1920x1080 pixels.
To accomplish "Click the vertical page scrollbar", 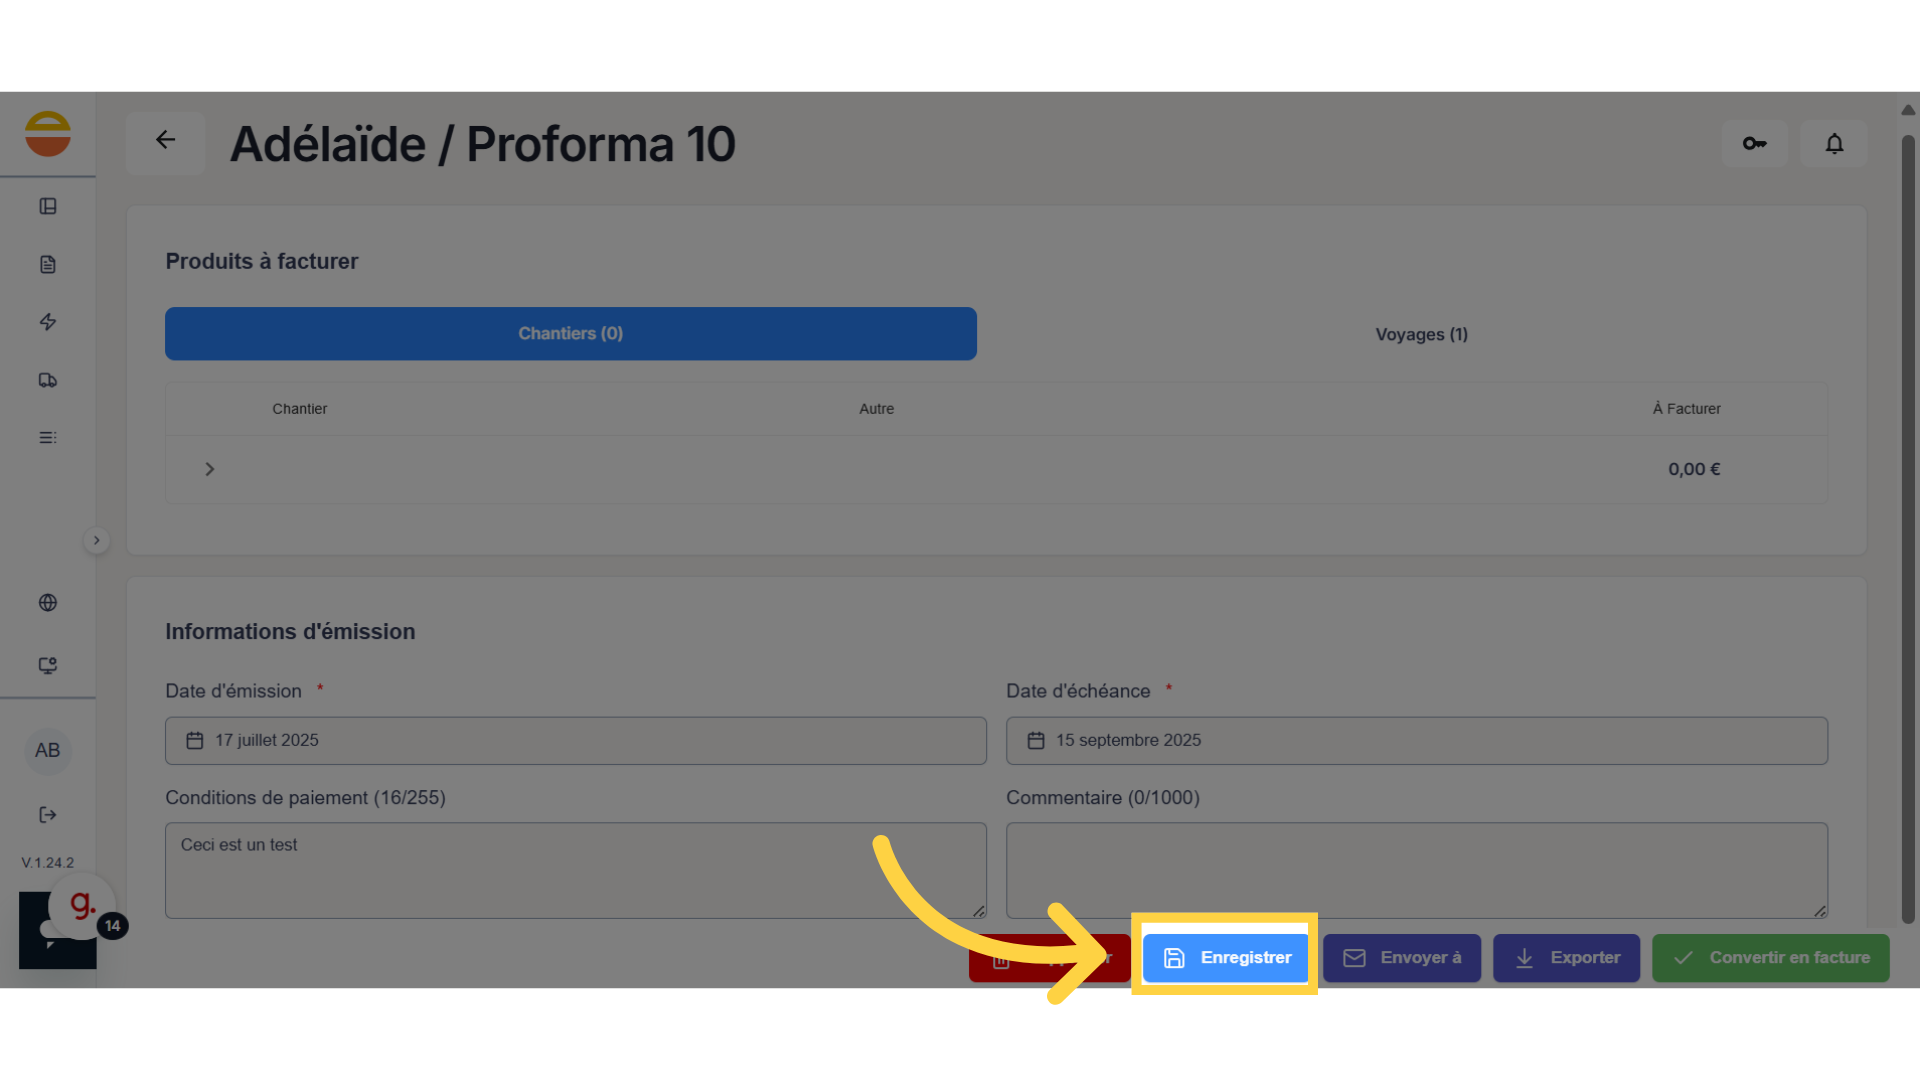I will pos(1908,530).
